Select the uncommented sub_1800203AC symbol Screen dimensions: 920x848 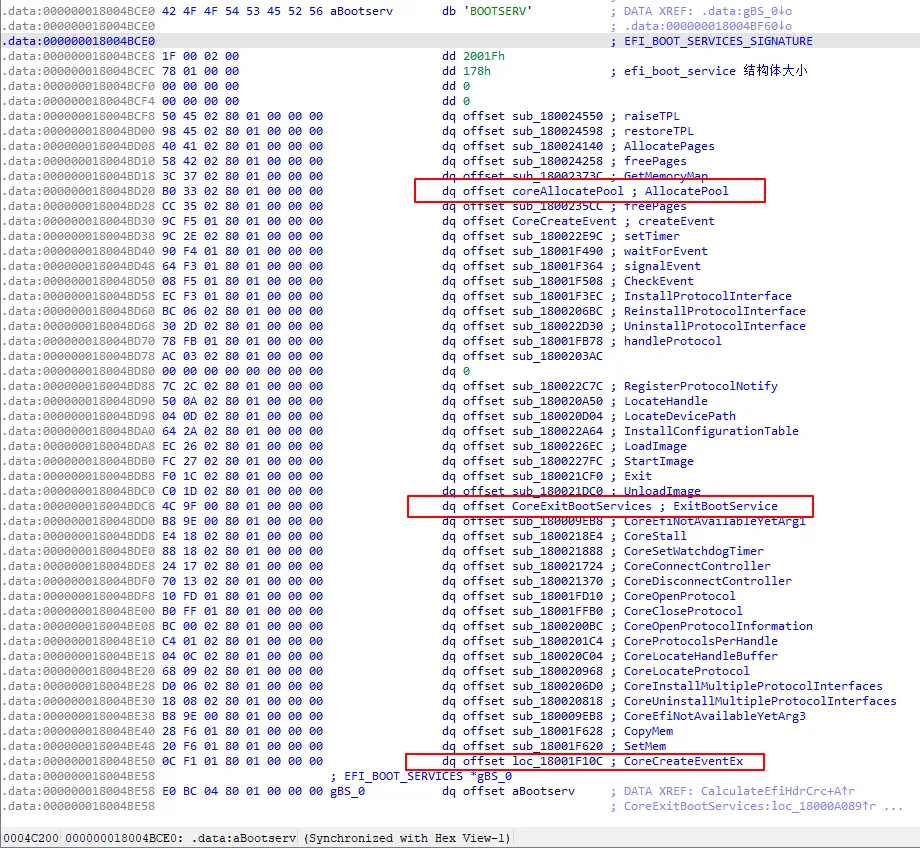point(557,356)
